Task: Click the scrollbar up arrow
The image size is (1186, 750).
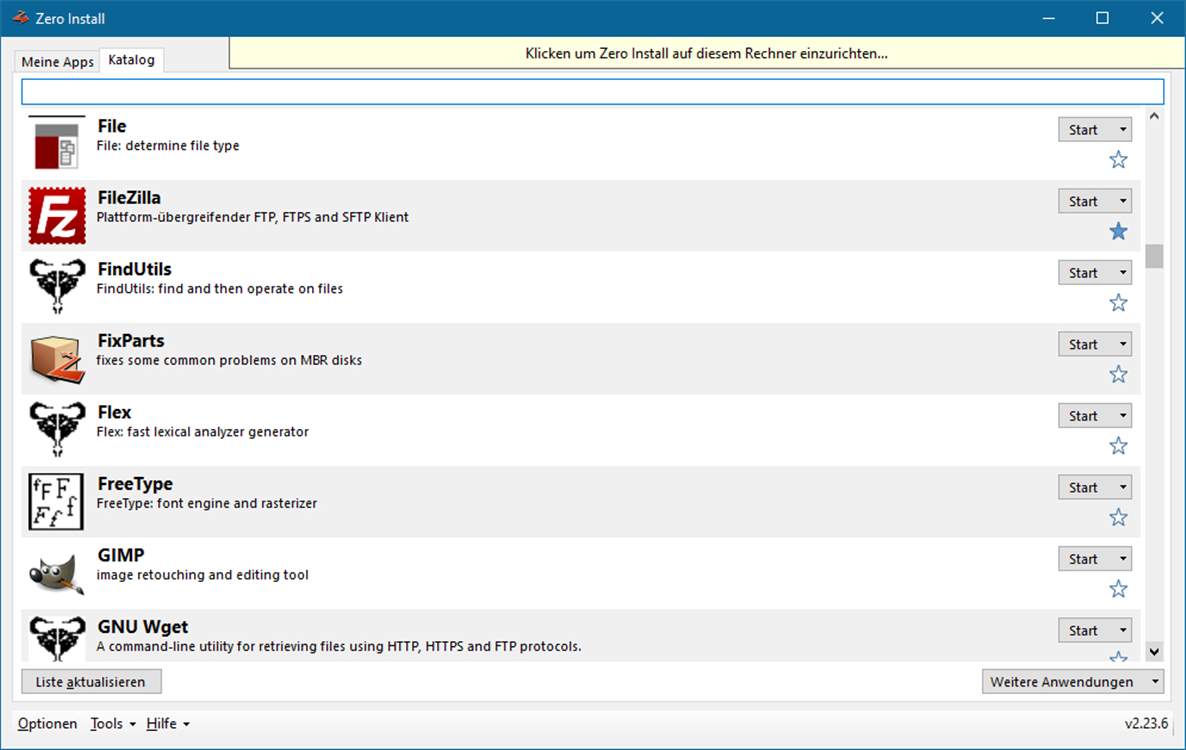Action: (x=1153, y=116)
